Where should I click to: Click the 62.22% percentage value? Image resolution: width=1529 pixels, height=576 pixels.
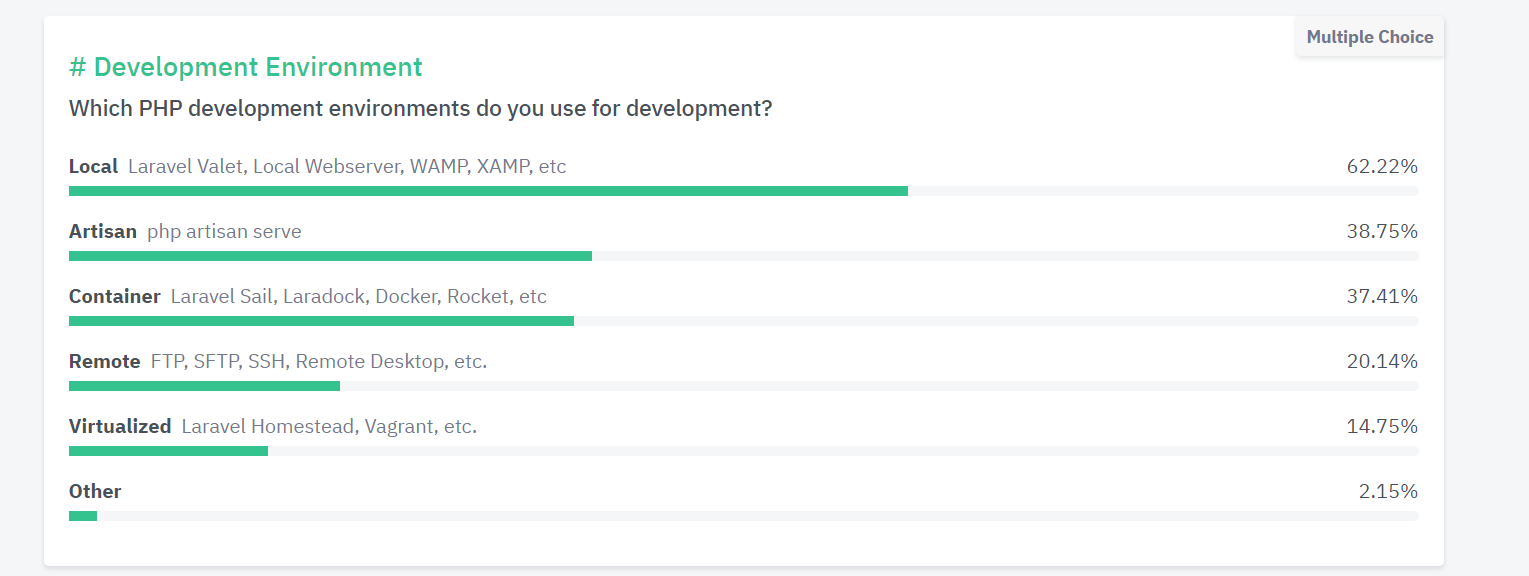[x=1382, y=166]
